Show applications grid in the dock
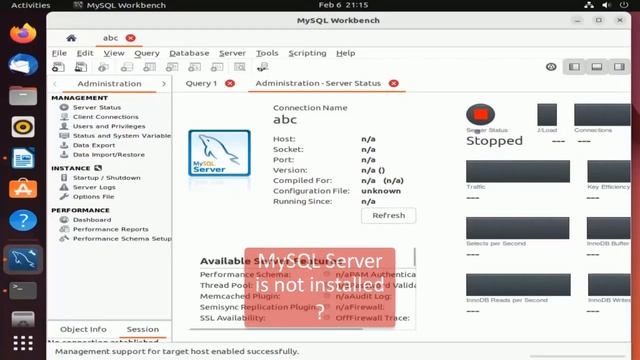 (x=23, y=343)
